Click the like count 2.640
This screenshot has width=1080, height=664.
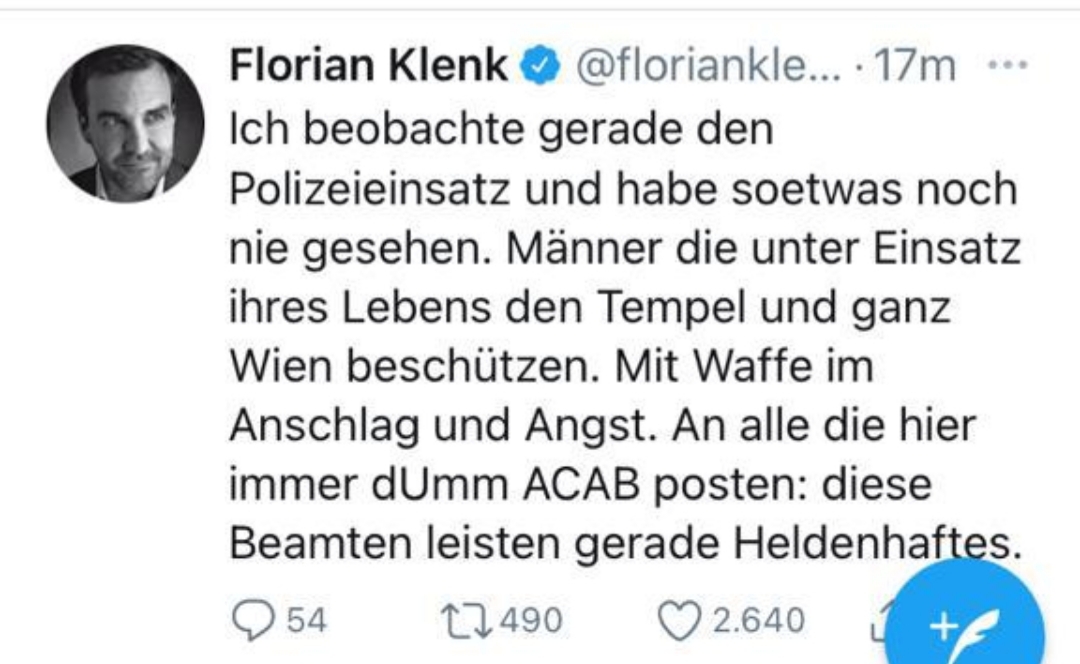[x=758, y=621]
